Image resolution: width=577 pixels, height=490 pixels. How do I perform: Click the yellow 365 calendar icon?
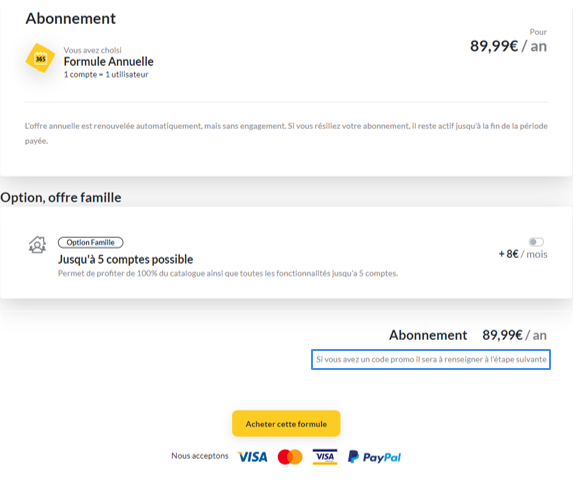click(x=40, y=58)
